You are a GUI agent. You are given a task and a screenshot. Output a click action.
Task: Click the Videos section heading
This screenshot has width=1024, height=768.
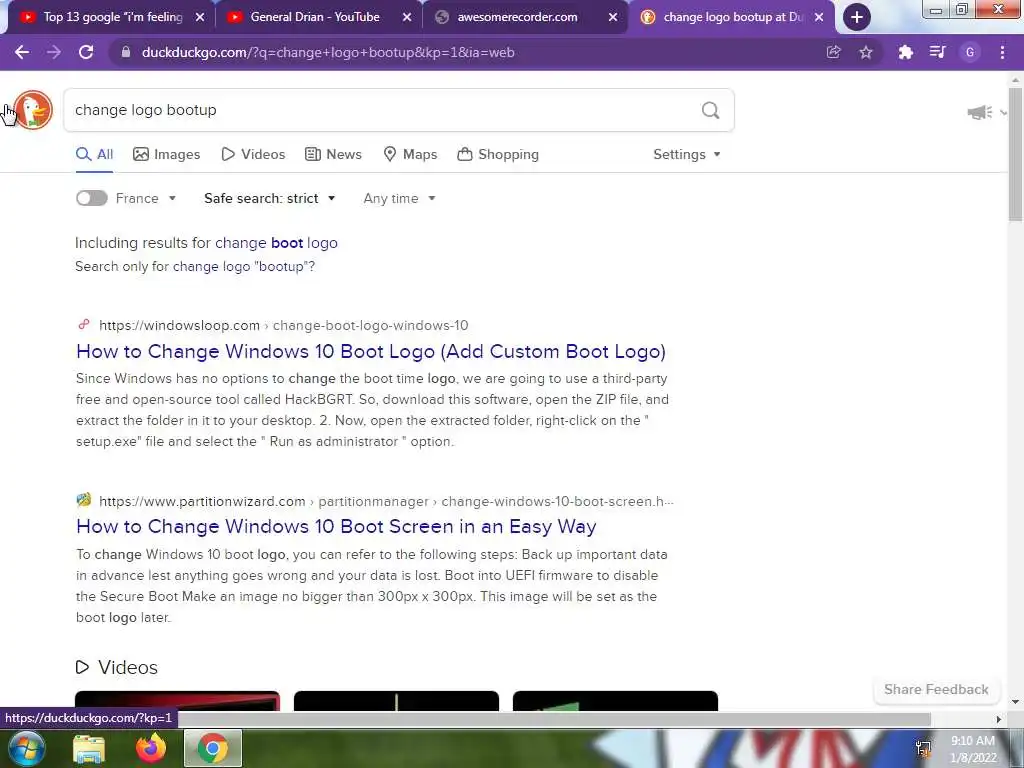point(117,667)
